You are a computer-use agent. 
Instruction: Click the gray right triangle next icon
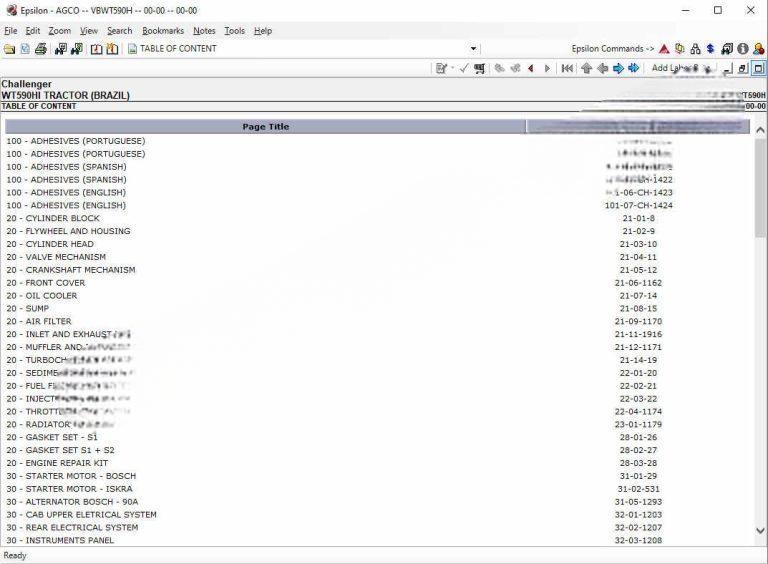[547, 69]
